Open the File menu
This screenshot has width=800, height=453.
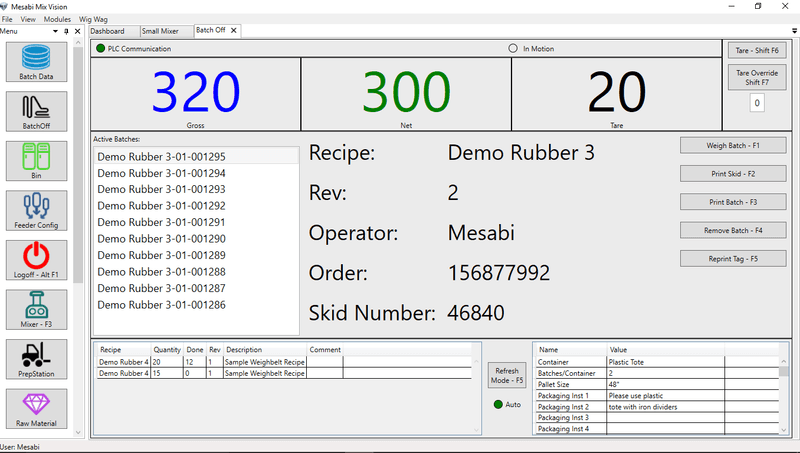click(7, 19)
